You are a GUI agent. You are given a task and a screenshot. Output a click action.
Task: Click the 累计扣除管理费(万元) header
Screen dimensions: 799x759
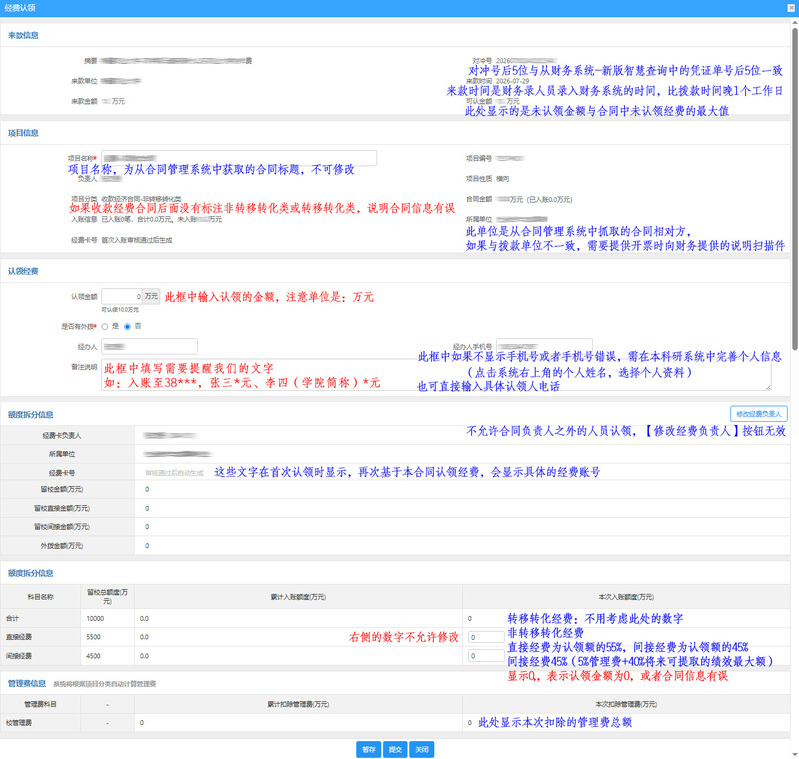coord(298,704)
